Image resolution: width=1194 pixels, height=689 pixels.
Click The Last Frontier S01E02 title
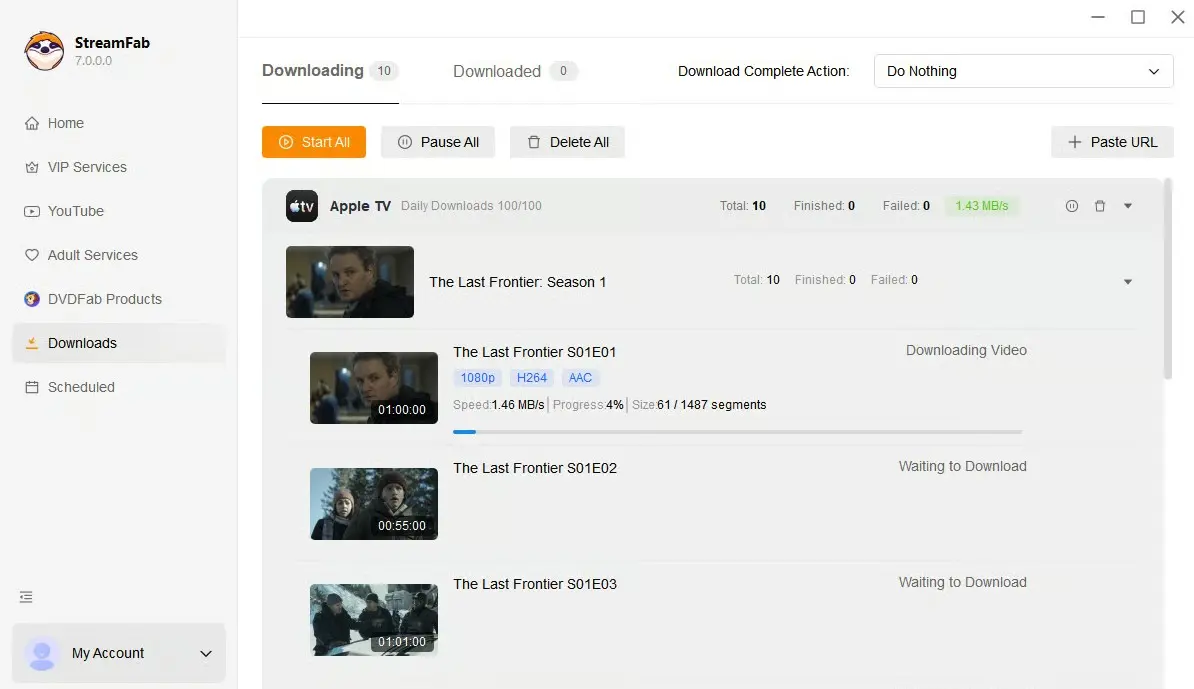535,468
